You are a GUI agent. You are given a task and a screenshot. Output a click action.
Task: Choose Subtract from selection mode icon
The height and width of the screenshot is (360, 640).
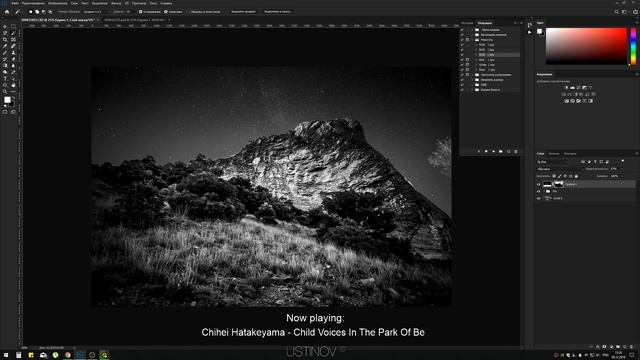(44, 12)
